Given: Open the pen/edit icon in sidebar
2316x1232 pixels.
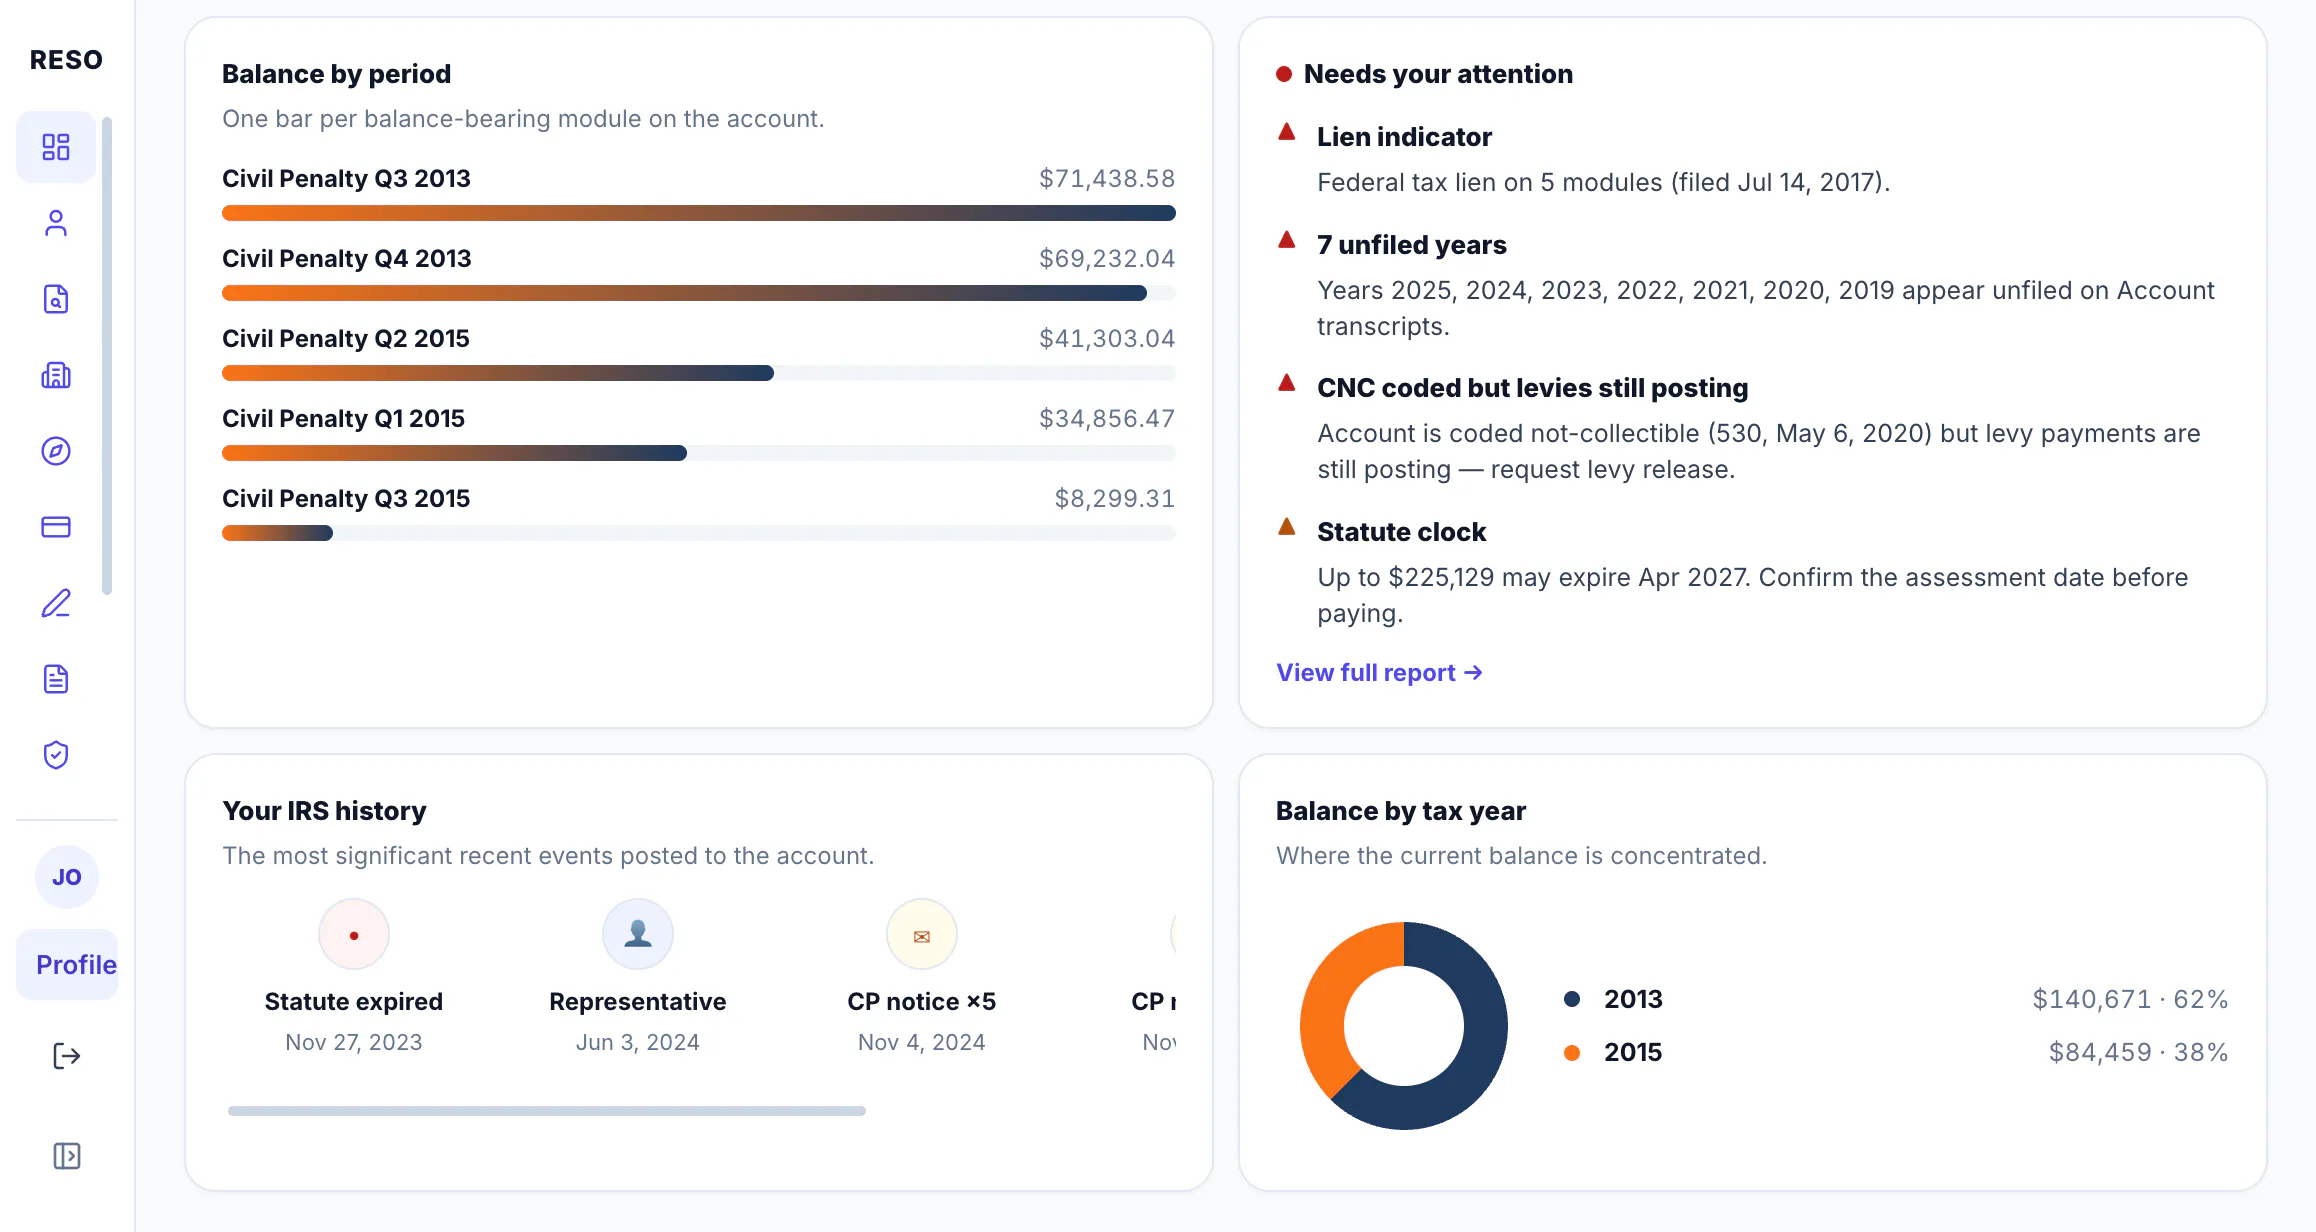Looking at the screenshot, I should (x=56, y=603).
